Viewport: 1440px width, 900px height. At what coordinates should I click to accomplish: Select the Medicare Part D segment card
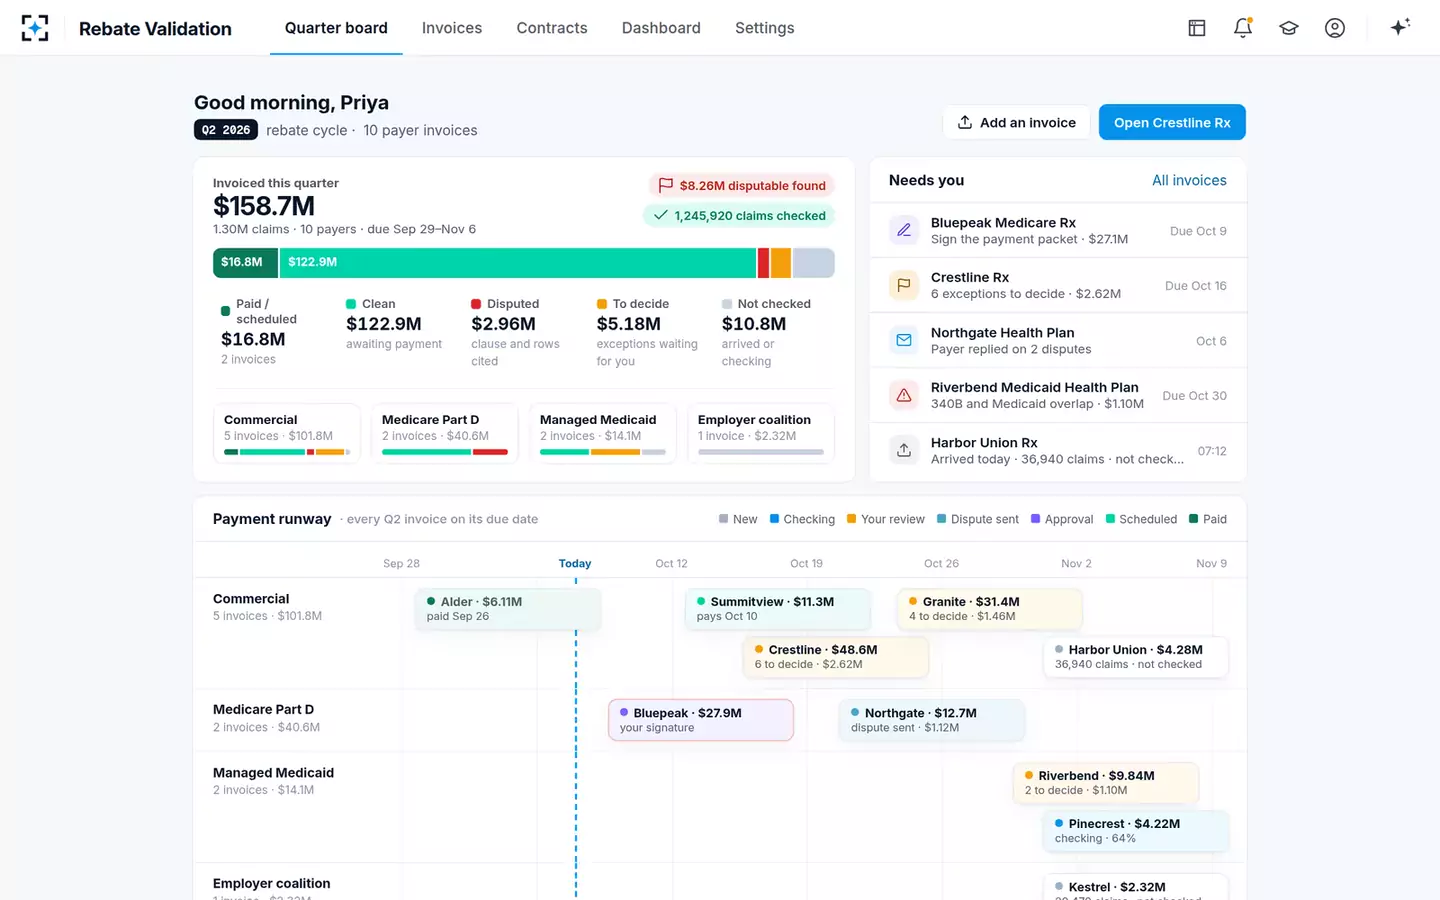(445, 433)
